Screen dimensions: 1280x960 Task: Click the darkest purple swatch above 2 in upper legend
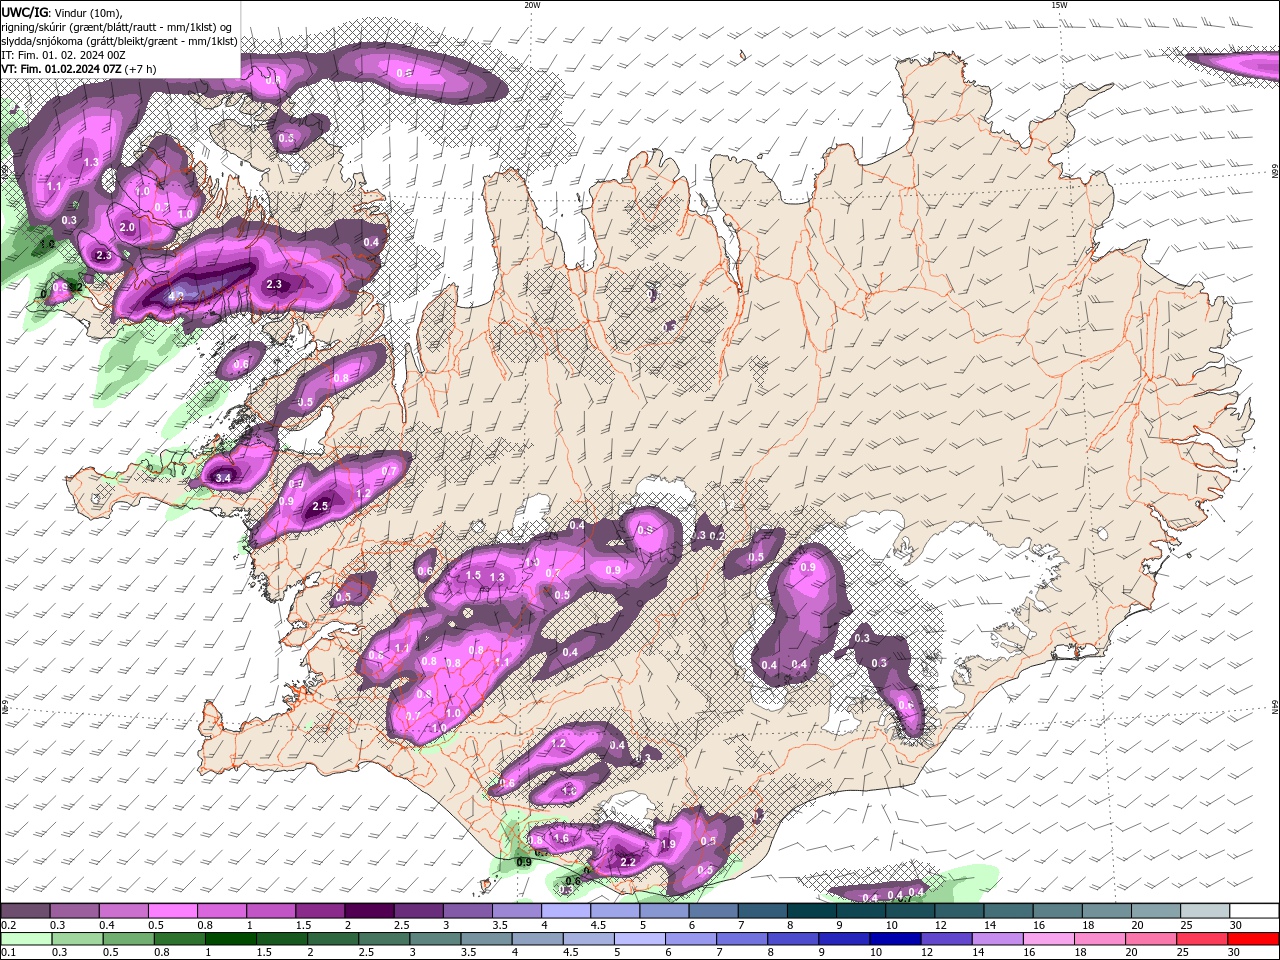pos(369,911)
